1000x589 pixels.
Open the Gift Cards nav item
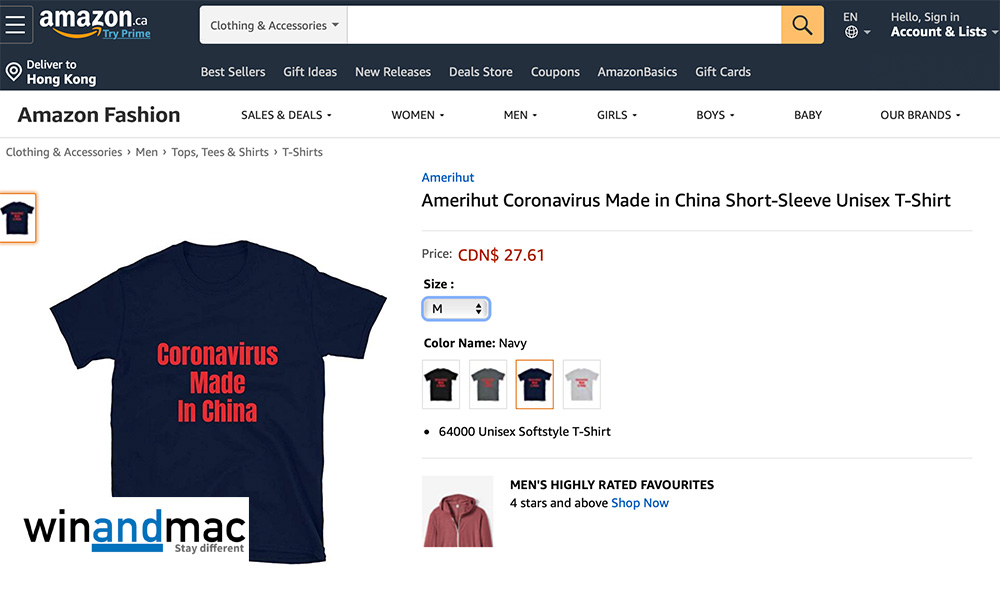pyautogui.click(x=723, y=72)
